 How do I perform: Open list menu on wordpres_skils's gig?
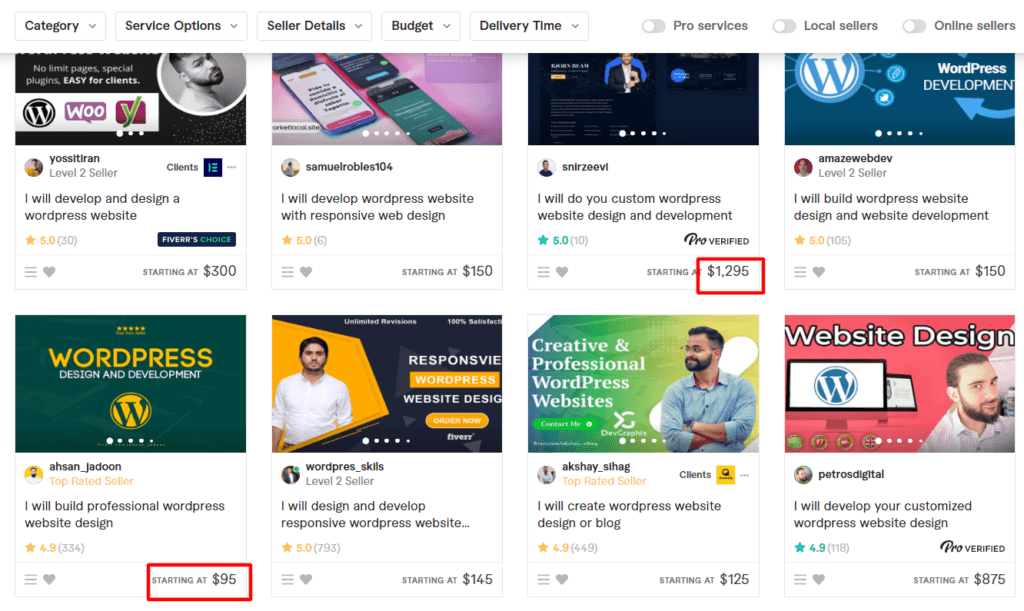[x=287, y=579]
